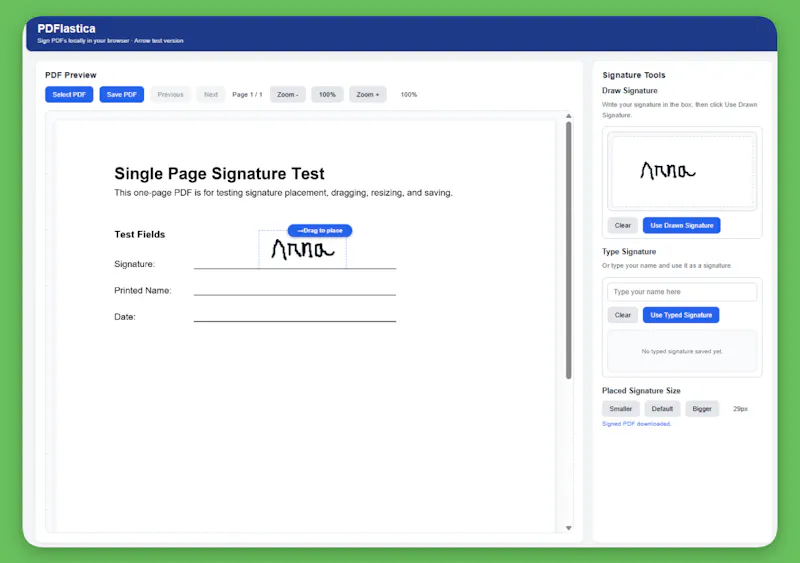Click the Select PDF button
Viewport: 800px width, 563px height.
(69, 94)
